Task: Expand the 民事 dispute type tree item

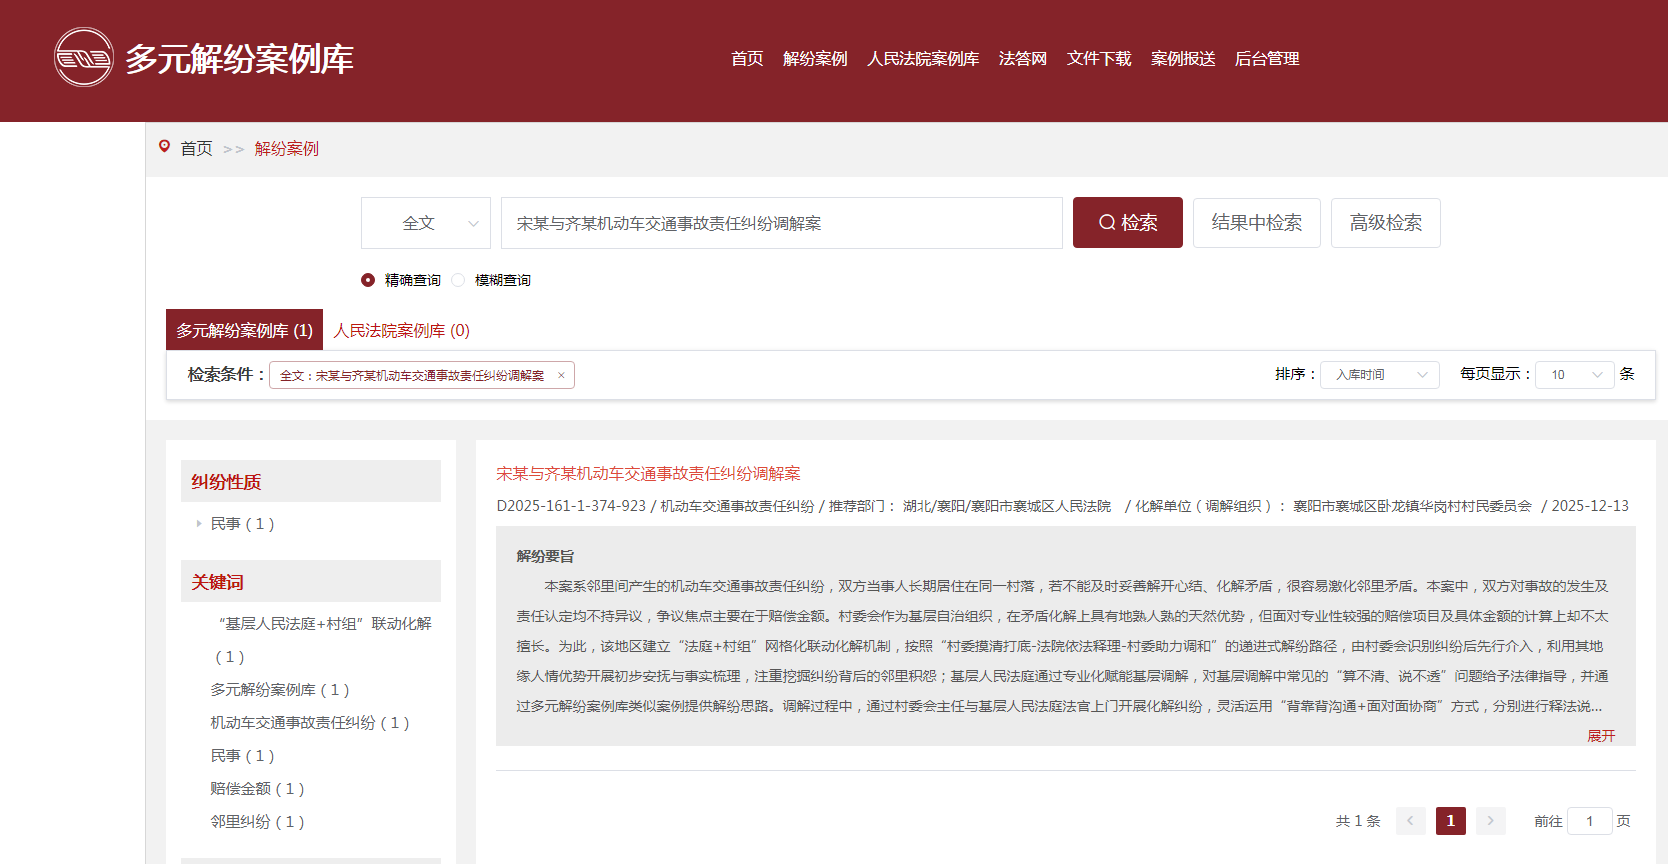Action: [x=199, y=523]
